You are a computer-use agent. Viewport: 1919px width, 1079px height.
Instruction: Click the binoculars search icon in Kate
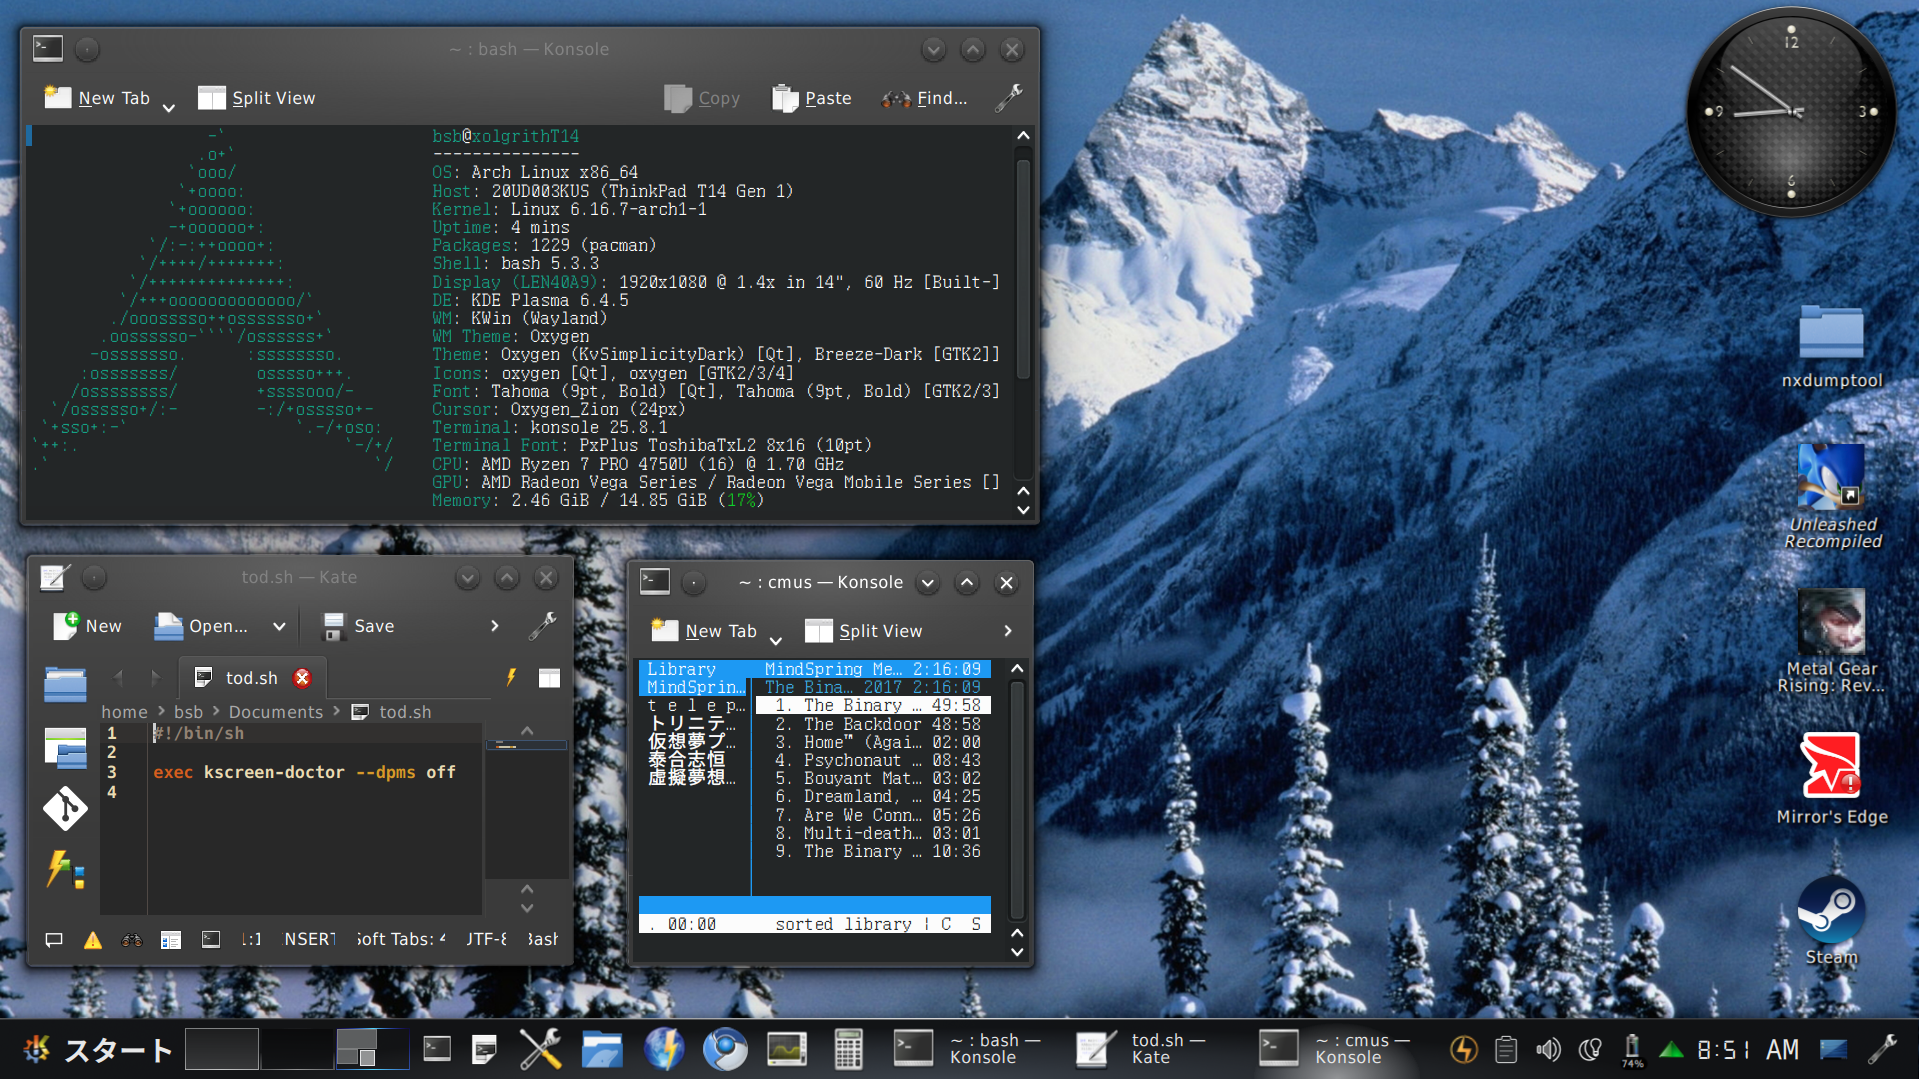click(131, 940)
